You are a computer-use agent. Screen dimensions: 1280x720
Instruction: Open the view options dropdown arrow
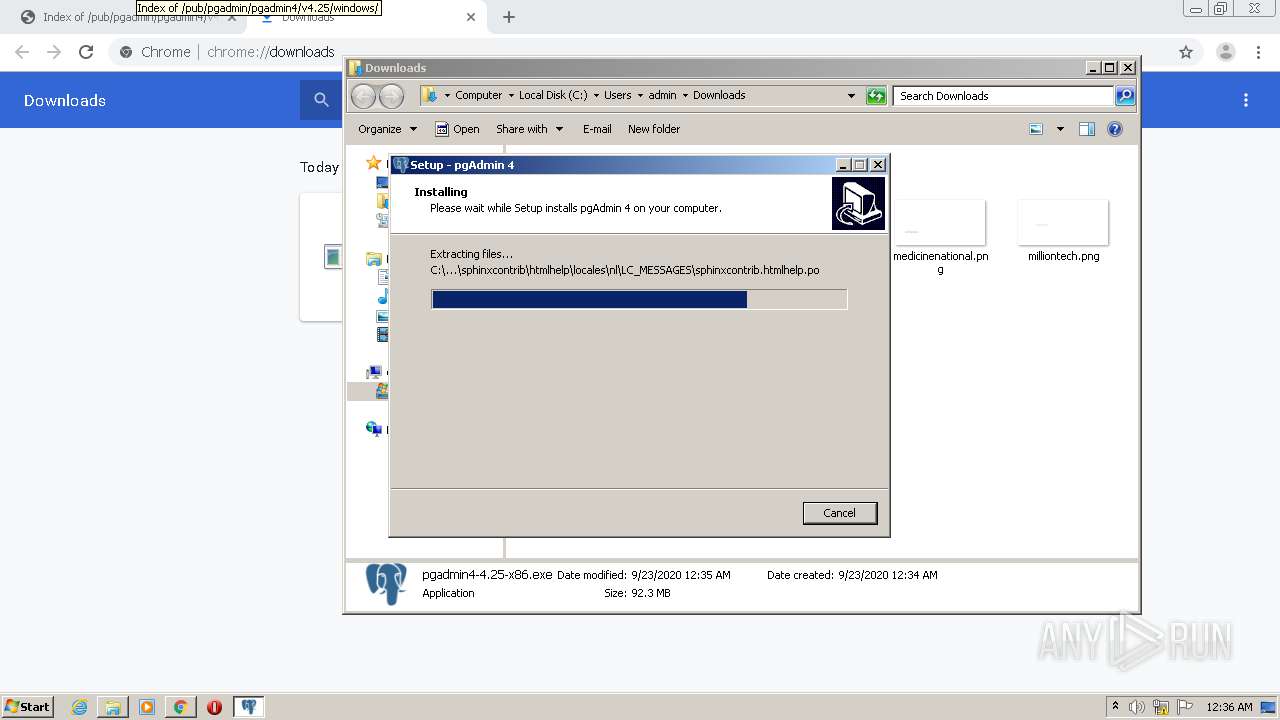click(x=1060, y=129)
